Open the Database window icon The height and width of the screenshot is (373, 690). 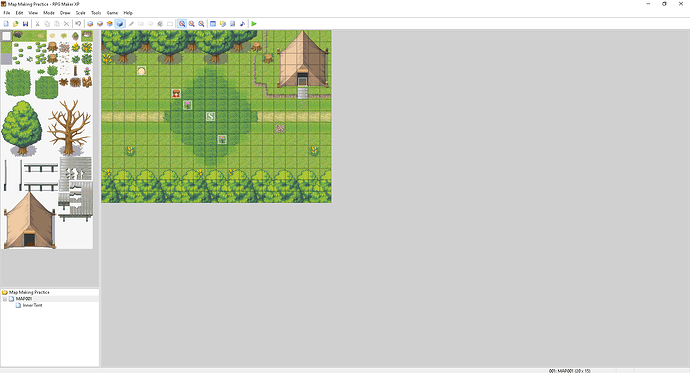coord(213,24)
